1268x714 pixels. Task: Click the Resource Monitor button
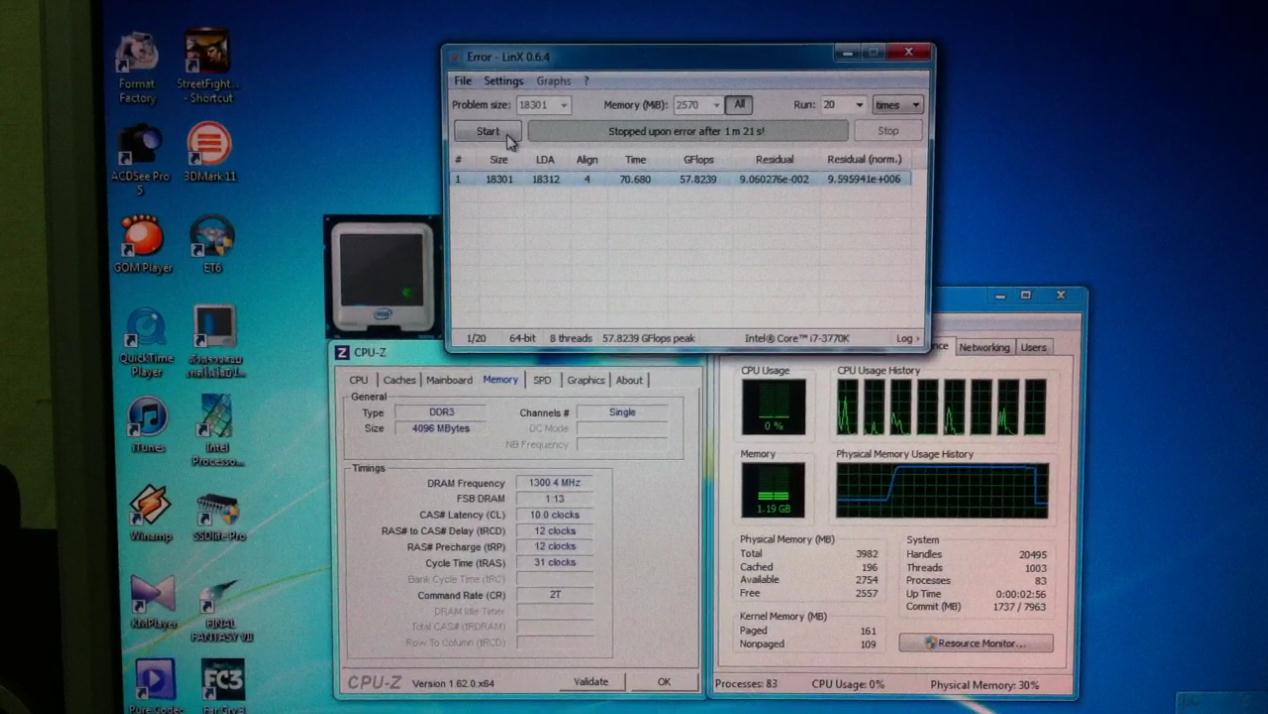coord(976,643)
